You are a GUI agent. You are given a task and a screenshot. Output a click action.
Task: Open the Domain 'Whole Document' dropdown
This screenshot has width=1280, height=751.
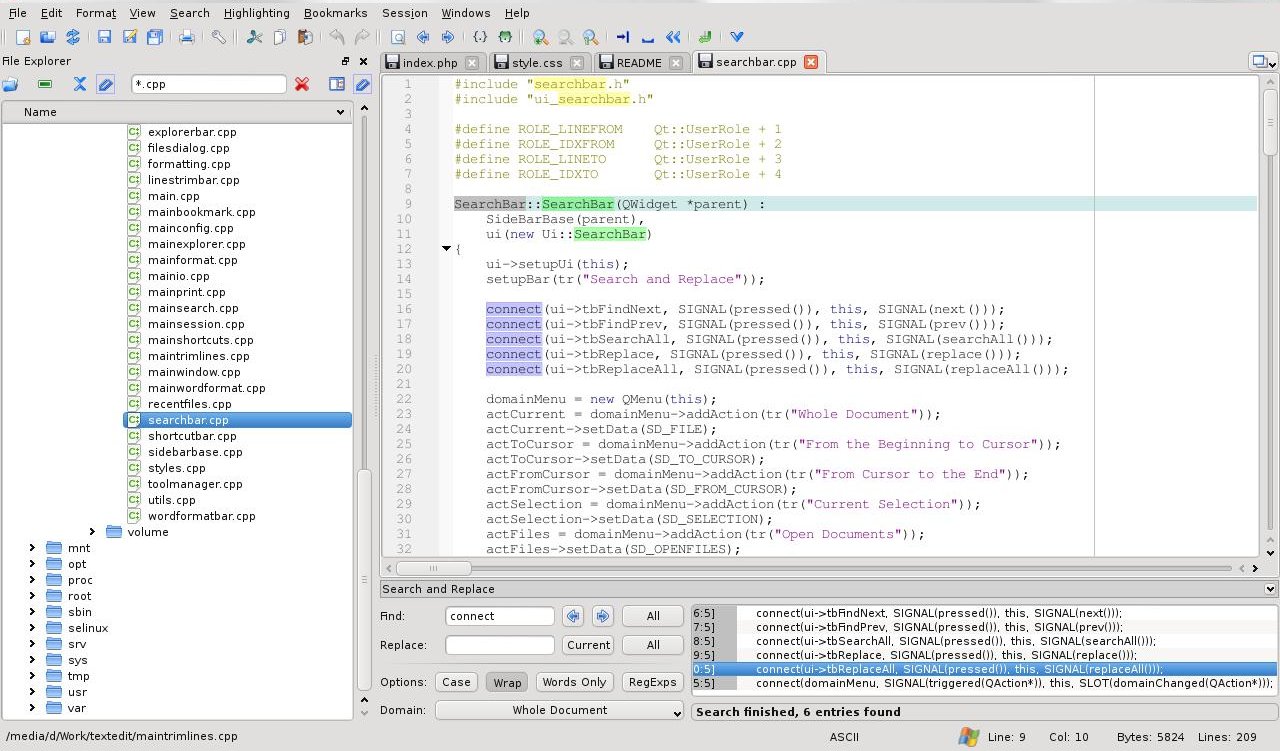click(560, 710)
